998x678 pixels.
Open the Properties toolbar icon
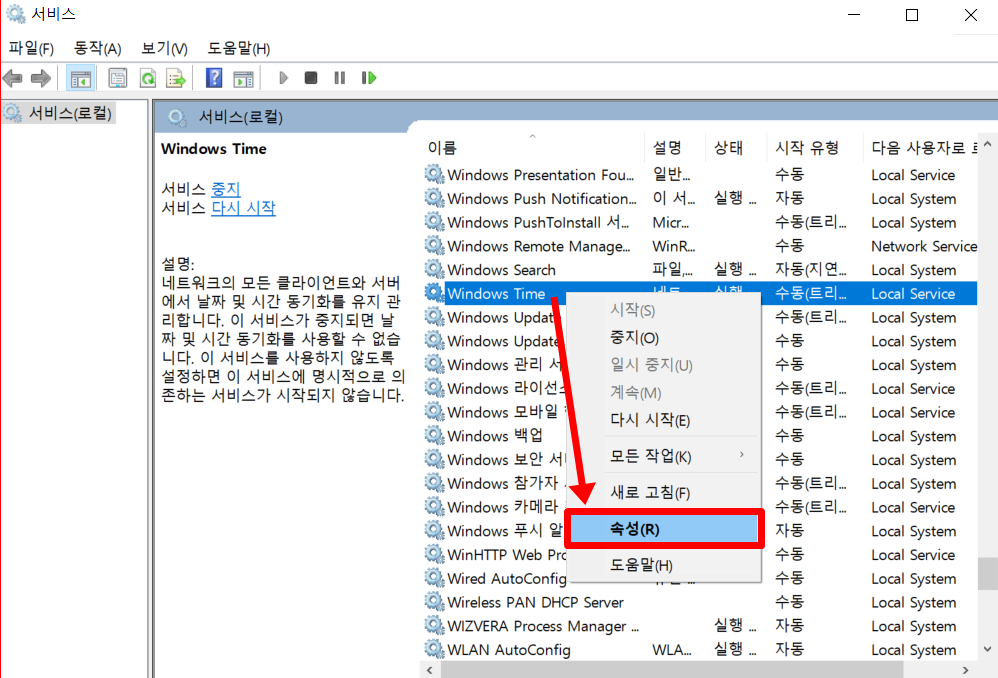[118, 78]
